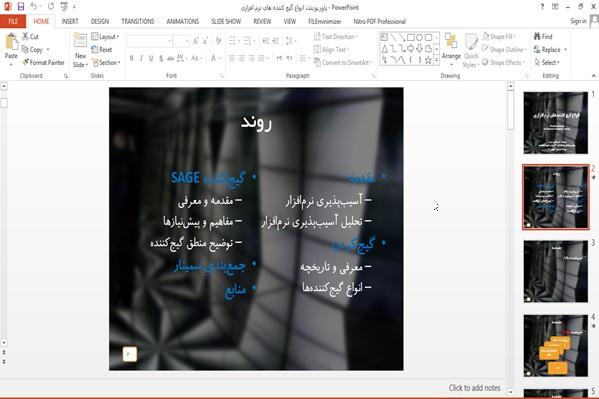
Task: Open the Nitro PDF Professional tab
Action: 380,21
